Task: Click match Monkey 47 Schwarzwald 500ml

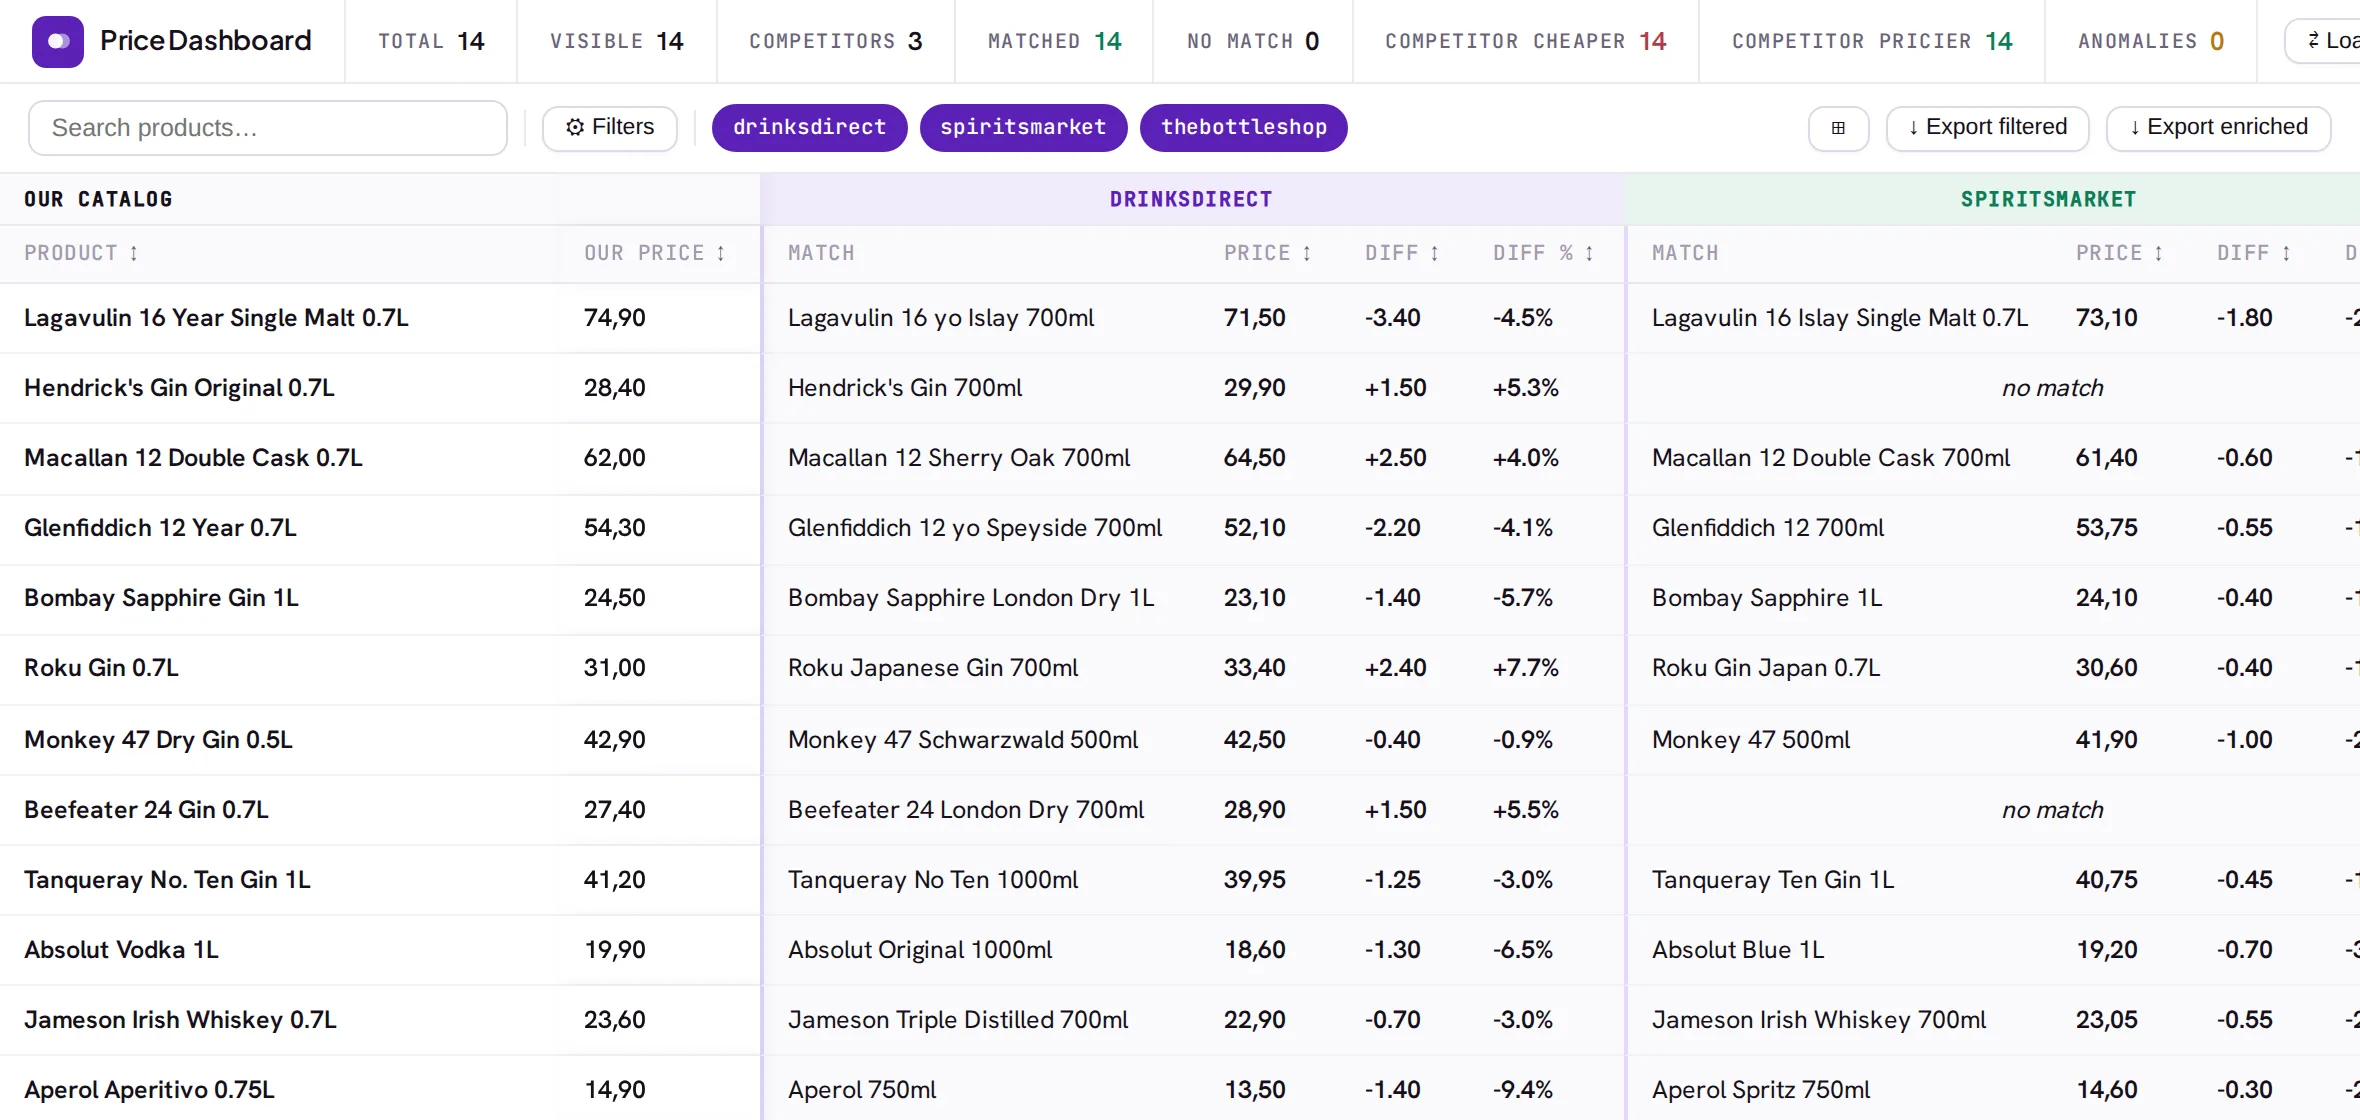Action: coord(963,740)
